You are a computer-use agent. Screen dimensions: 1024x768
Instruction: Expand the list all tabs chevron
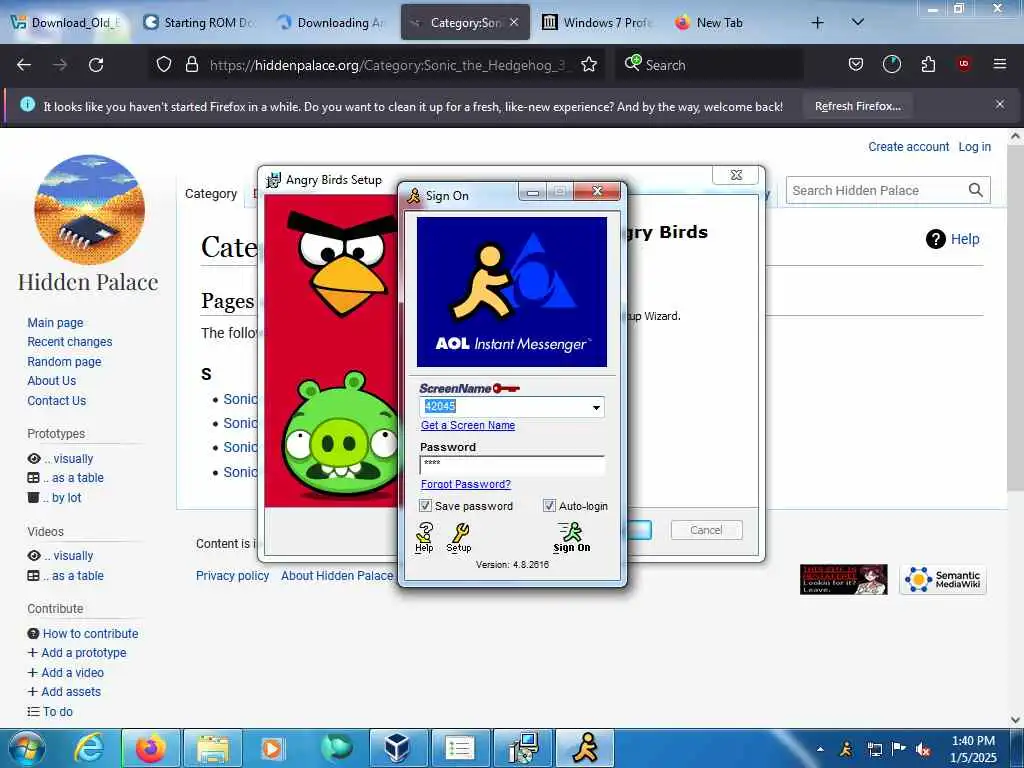858,23
